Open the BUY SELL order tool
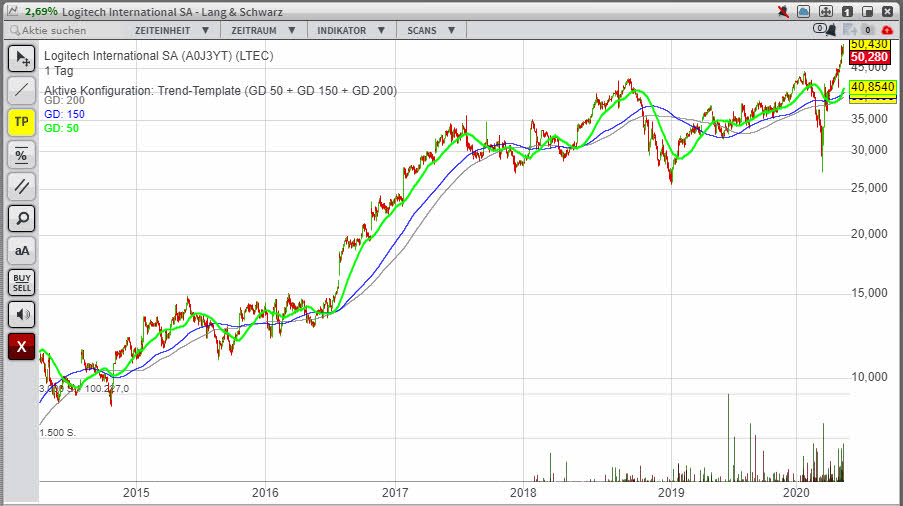The width and height of the screenshot is (903, 506). [21, 283]
